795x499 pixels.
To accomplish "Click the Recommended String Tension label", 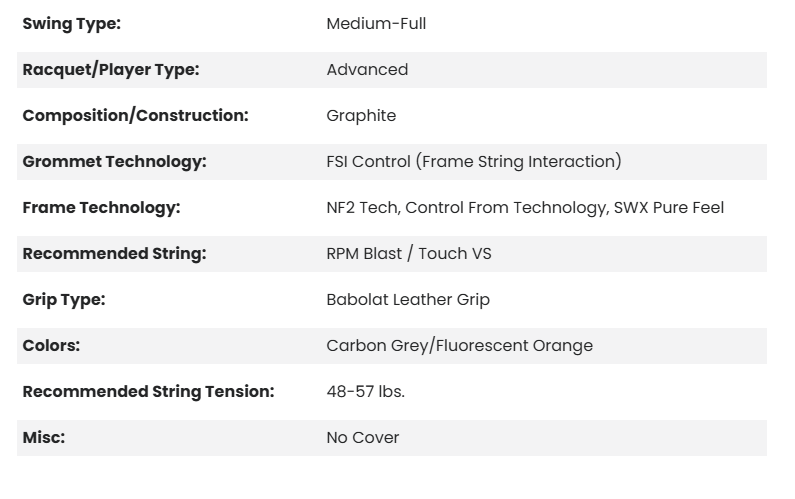I will 148,392.
